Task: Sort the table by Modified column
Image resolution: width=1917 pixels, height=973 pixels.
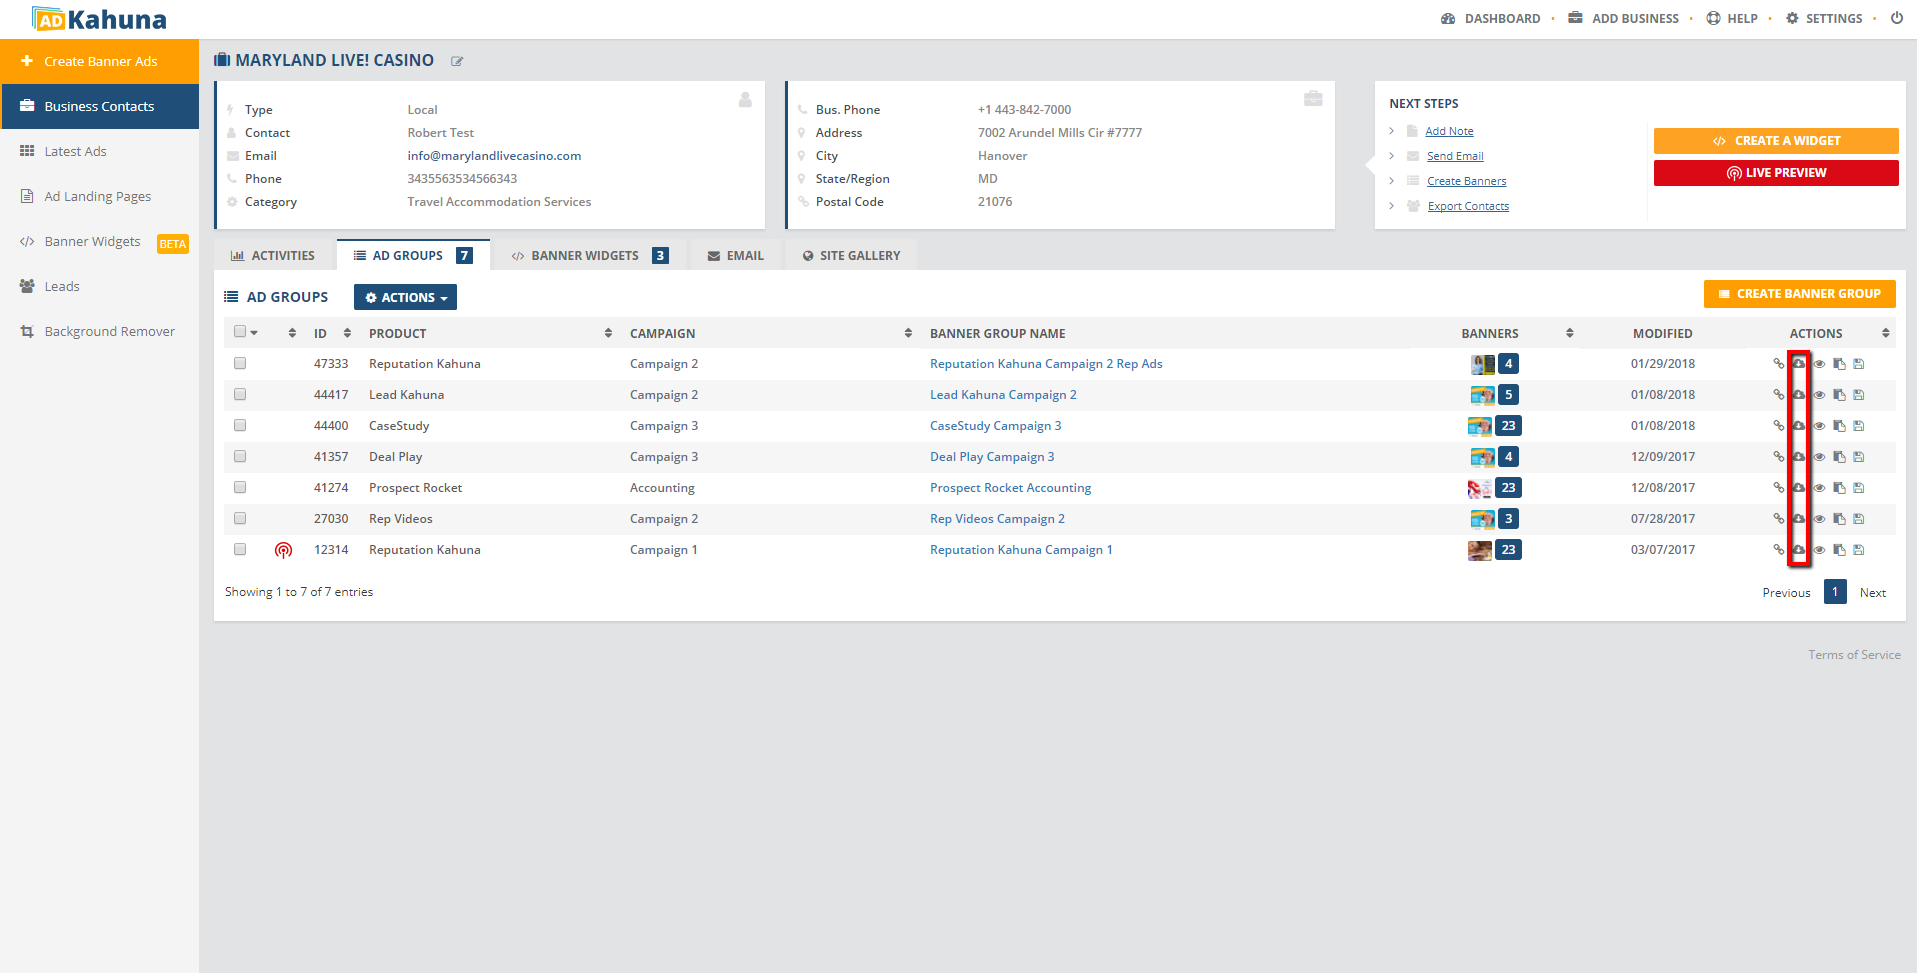Action: coord(1662,334)
